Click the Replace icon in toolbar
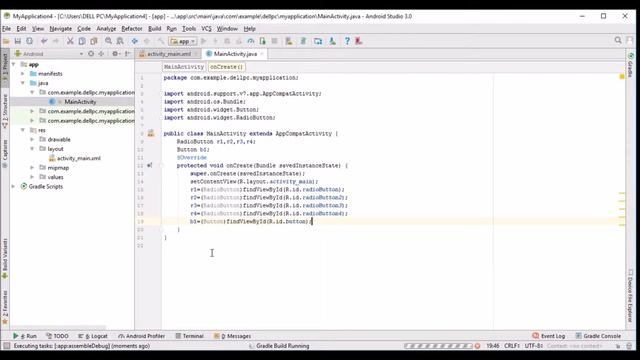The width and height of the screenshot is (640, 360). click(120, 41)
